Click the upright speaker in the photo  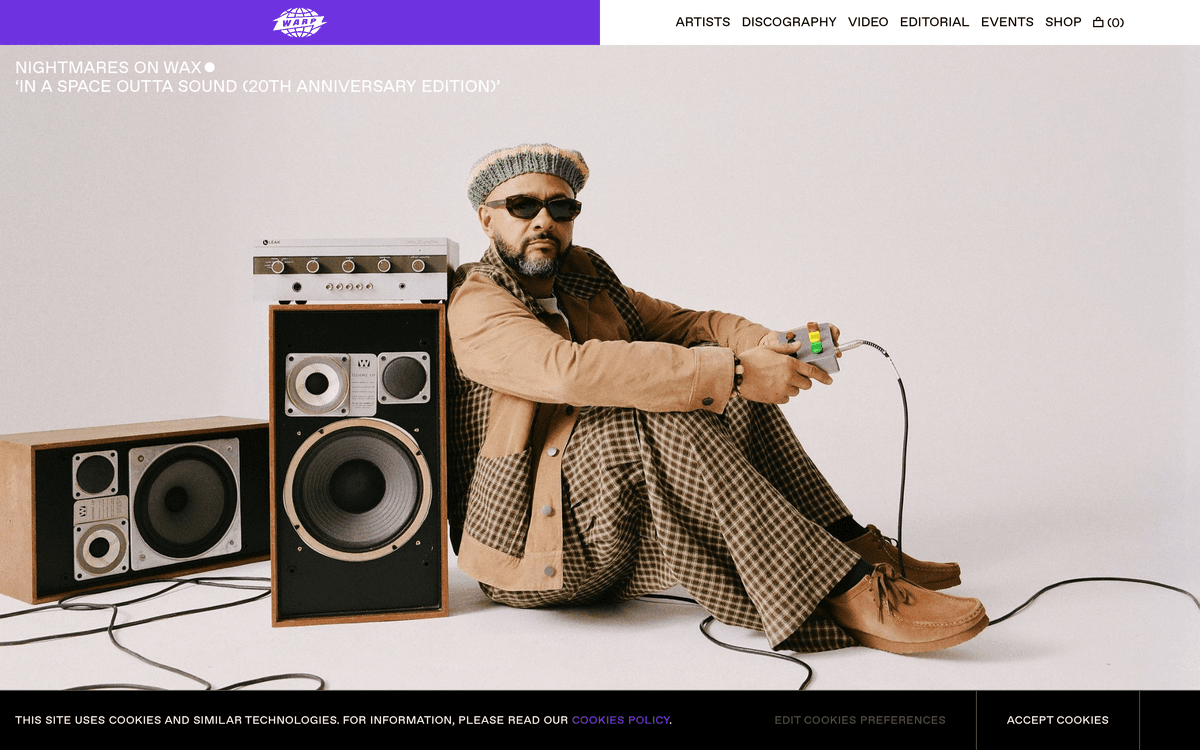click(358, 464)
